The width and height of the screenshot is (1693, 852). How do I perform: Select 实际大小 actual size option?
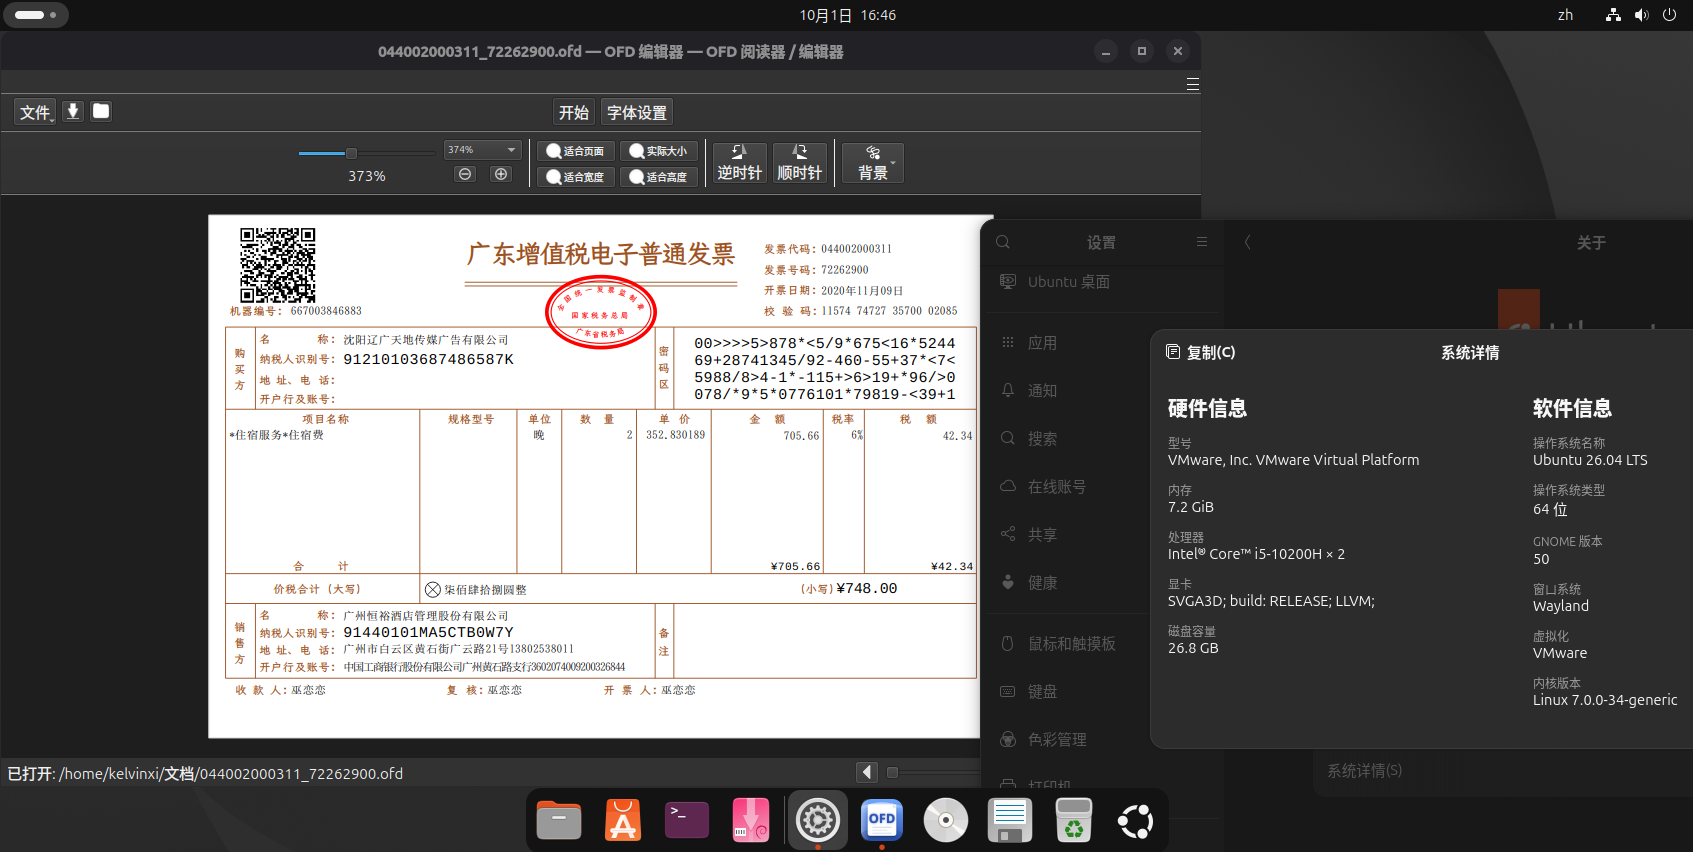click(x=658, y=151)
